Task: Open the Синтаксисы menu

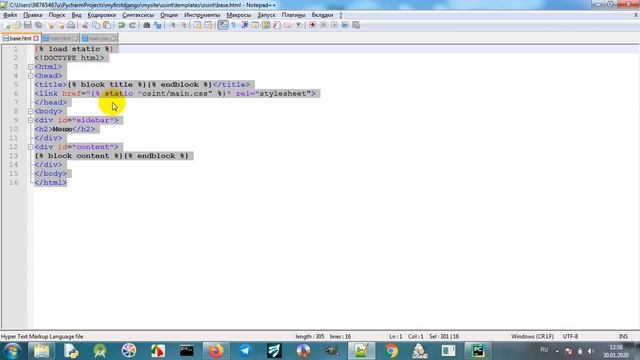Action: pyautogui.click(x=138, y=15)
